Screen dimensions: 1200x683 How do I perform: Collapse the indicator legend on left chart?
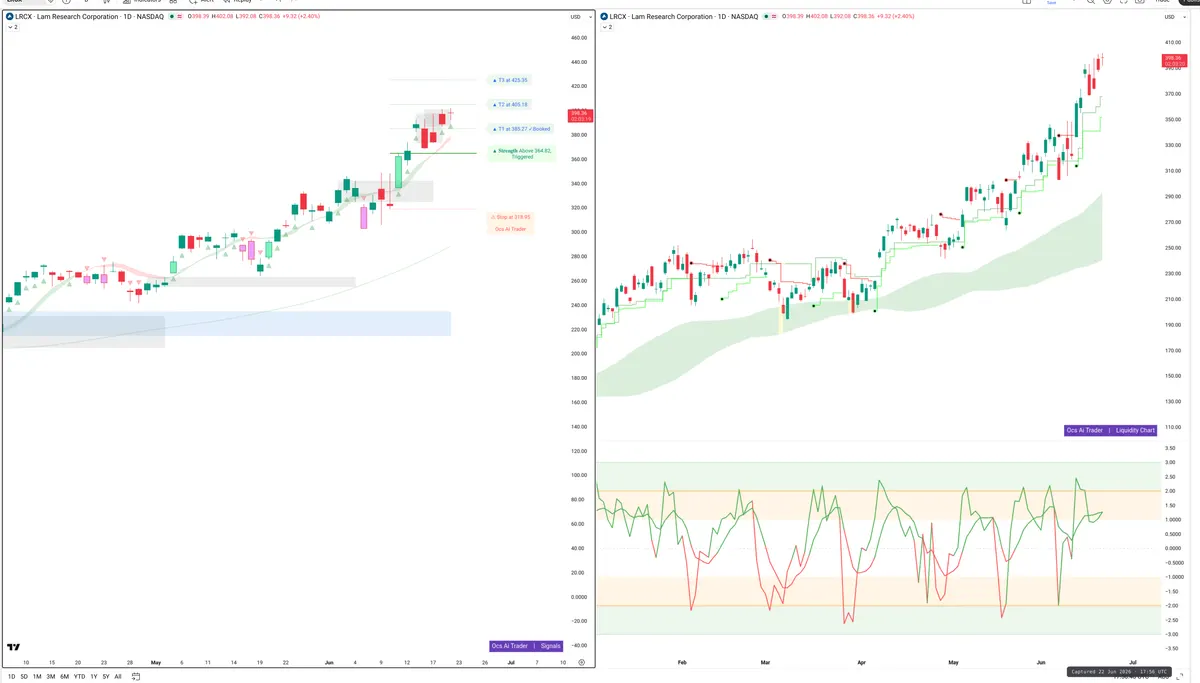point(12,27)
